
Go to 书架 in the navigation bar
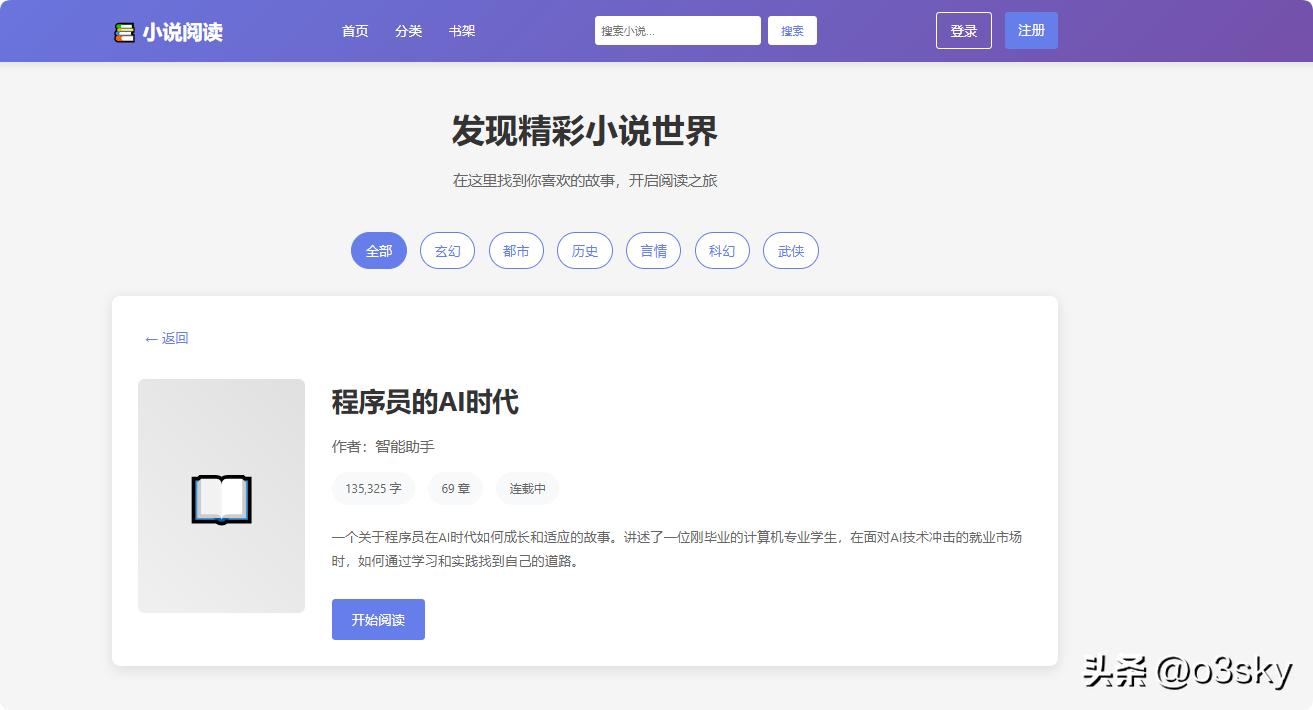[x=462, y=31]
